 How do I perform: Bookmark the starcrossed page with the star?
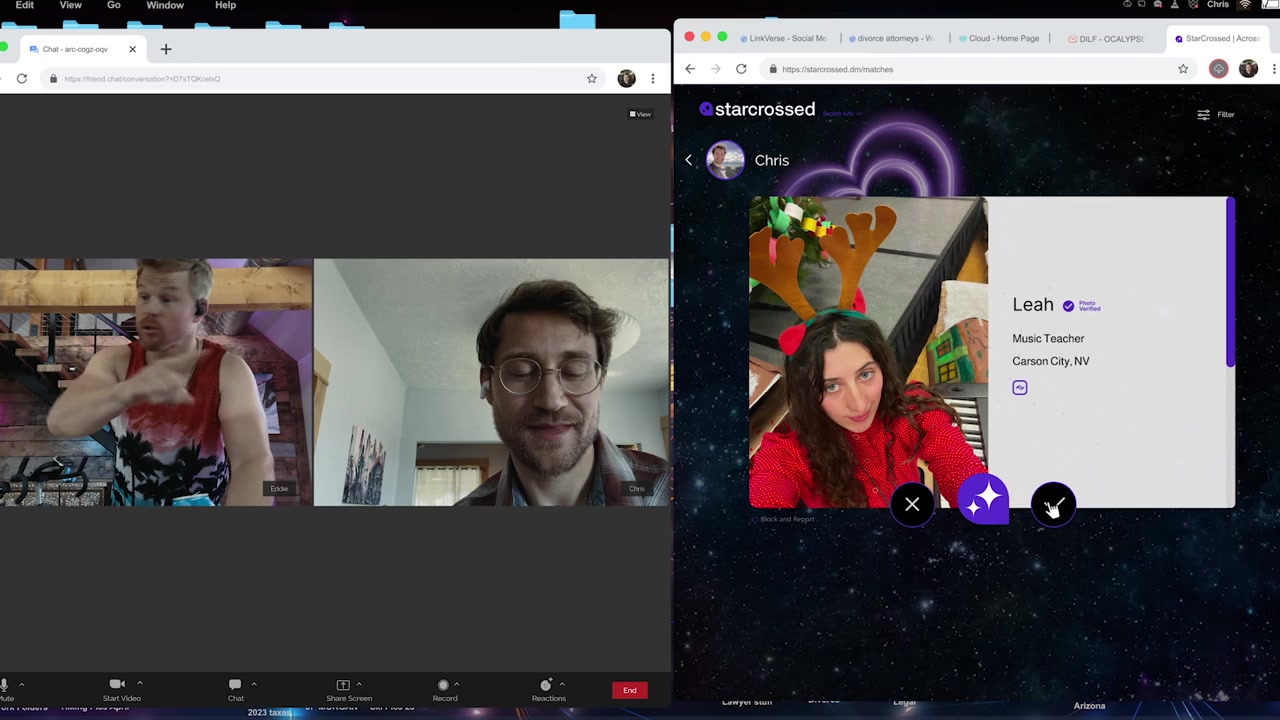1183,69
